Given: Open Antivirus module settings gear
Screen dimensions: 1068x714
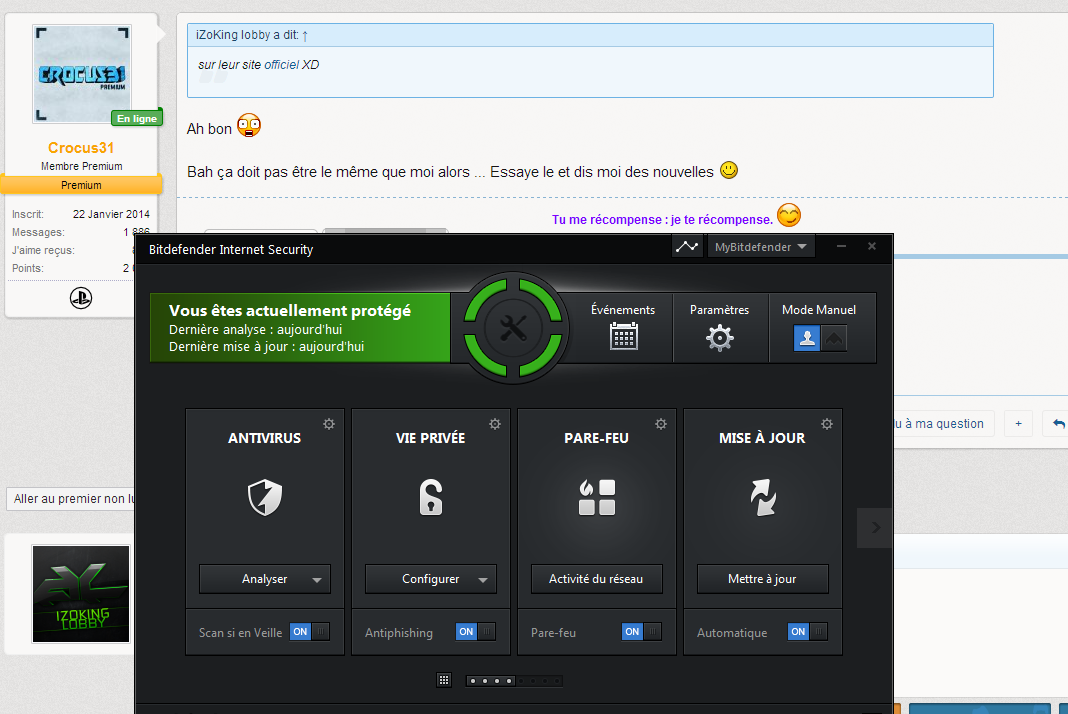Looking at the screenshot, I should [x=329, y=424].
